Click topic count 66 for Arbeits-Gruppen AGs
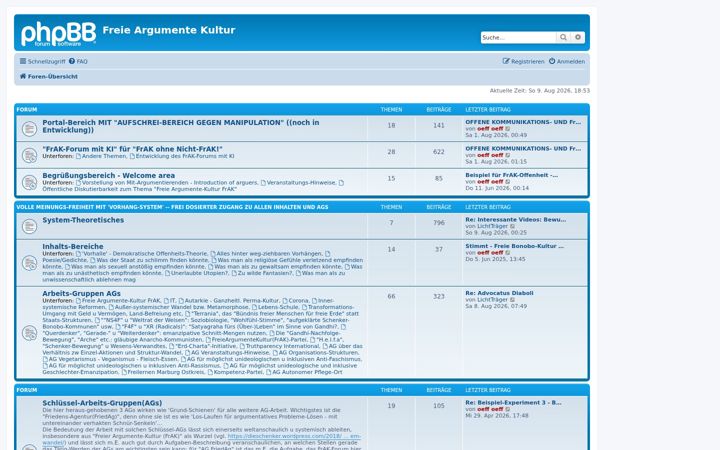This screenshot has width=720, height=450. [391, 296]
